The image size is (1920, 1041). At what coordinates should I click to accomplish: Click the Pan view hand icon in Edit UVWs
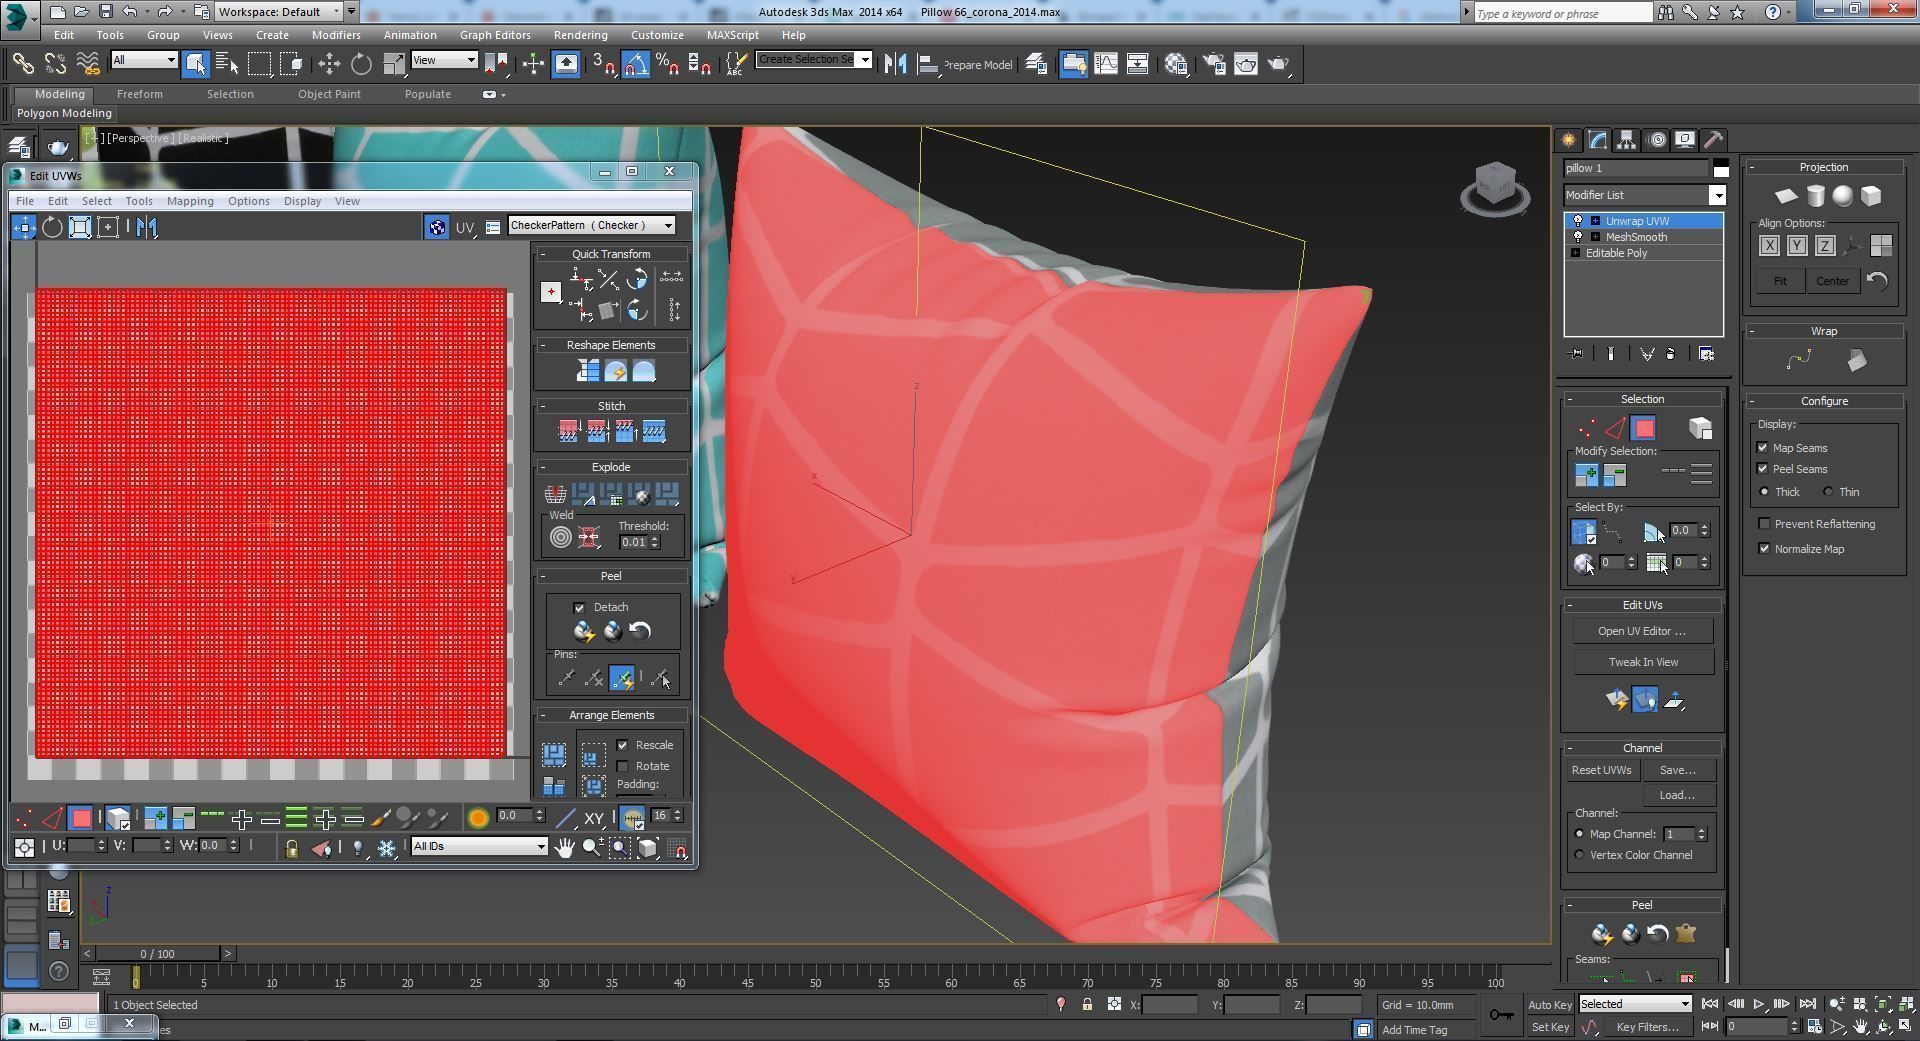(565, 848)
